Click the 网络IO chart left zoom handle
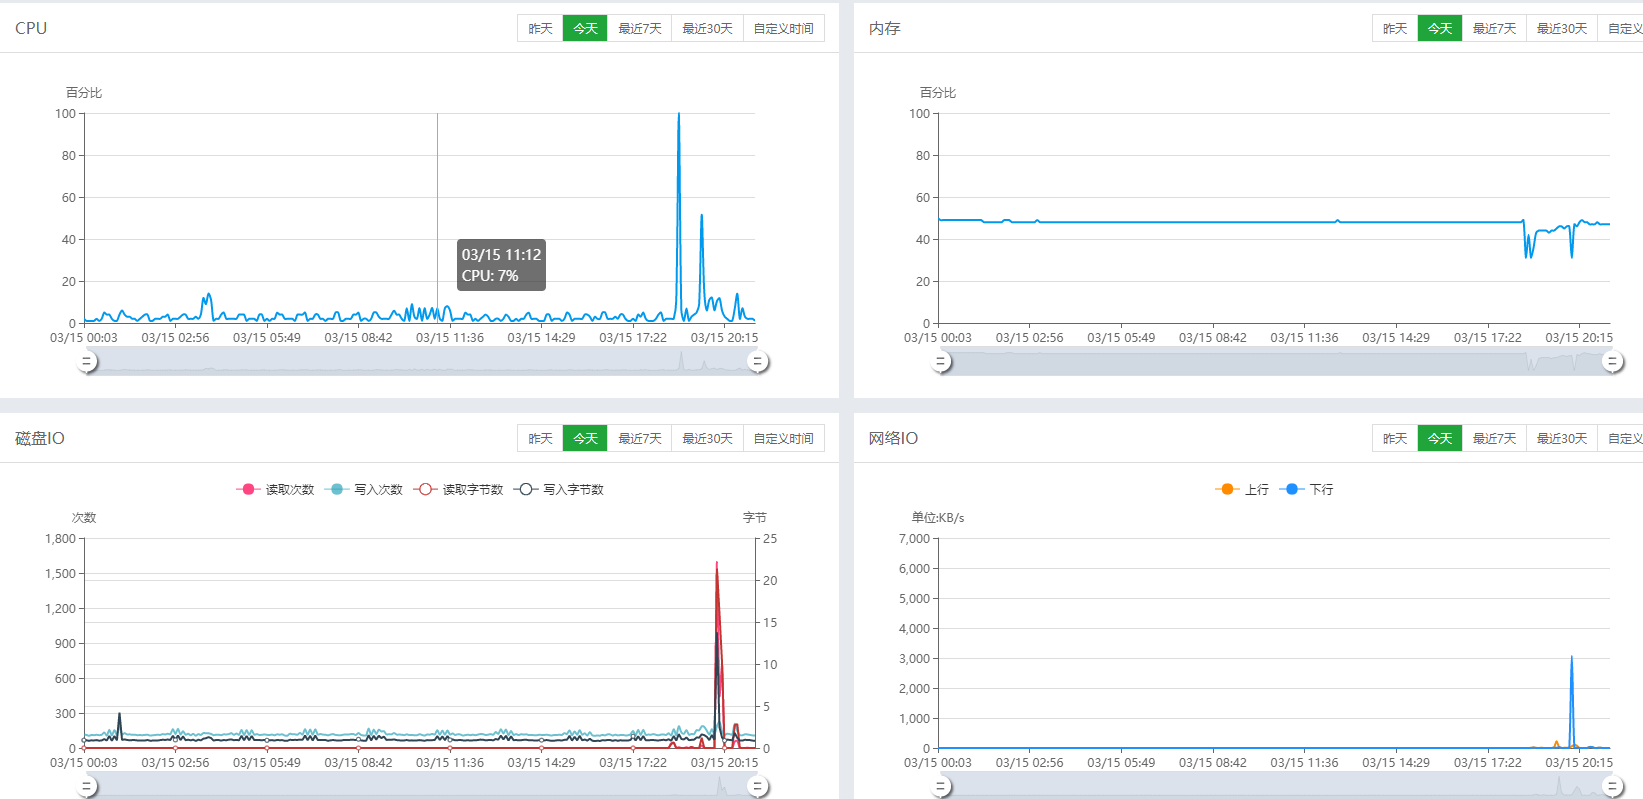This screenshot has height=799, width=1643. [941, 787]
